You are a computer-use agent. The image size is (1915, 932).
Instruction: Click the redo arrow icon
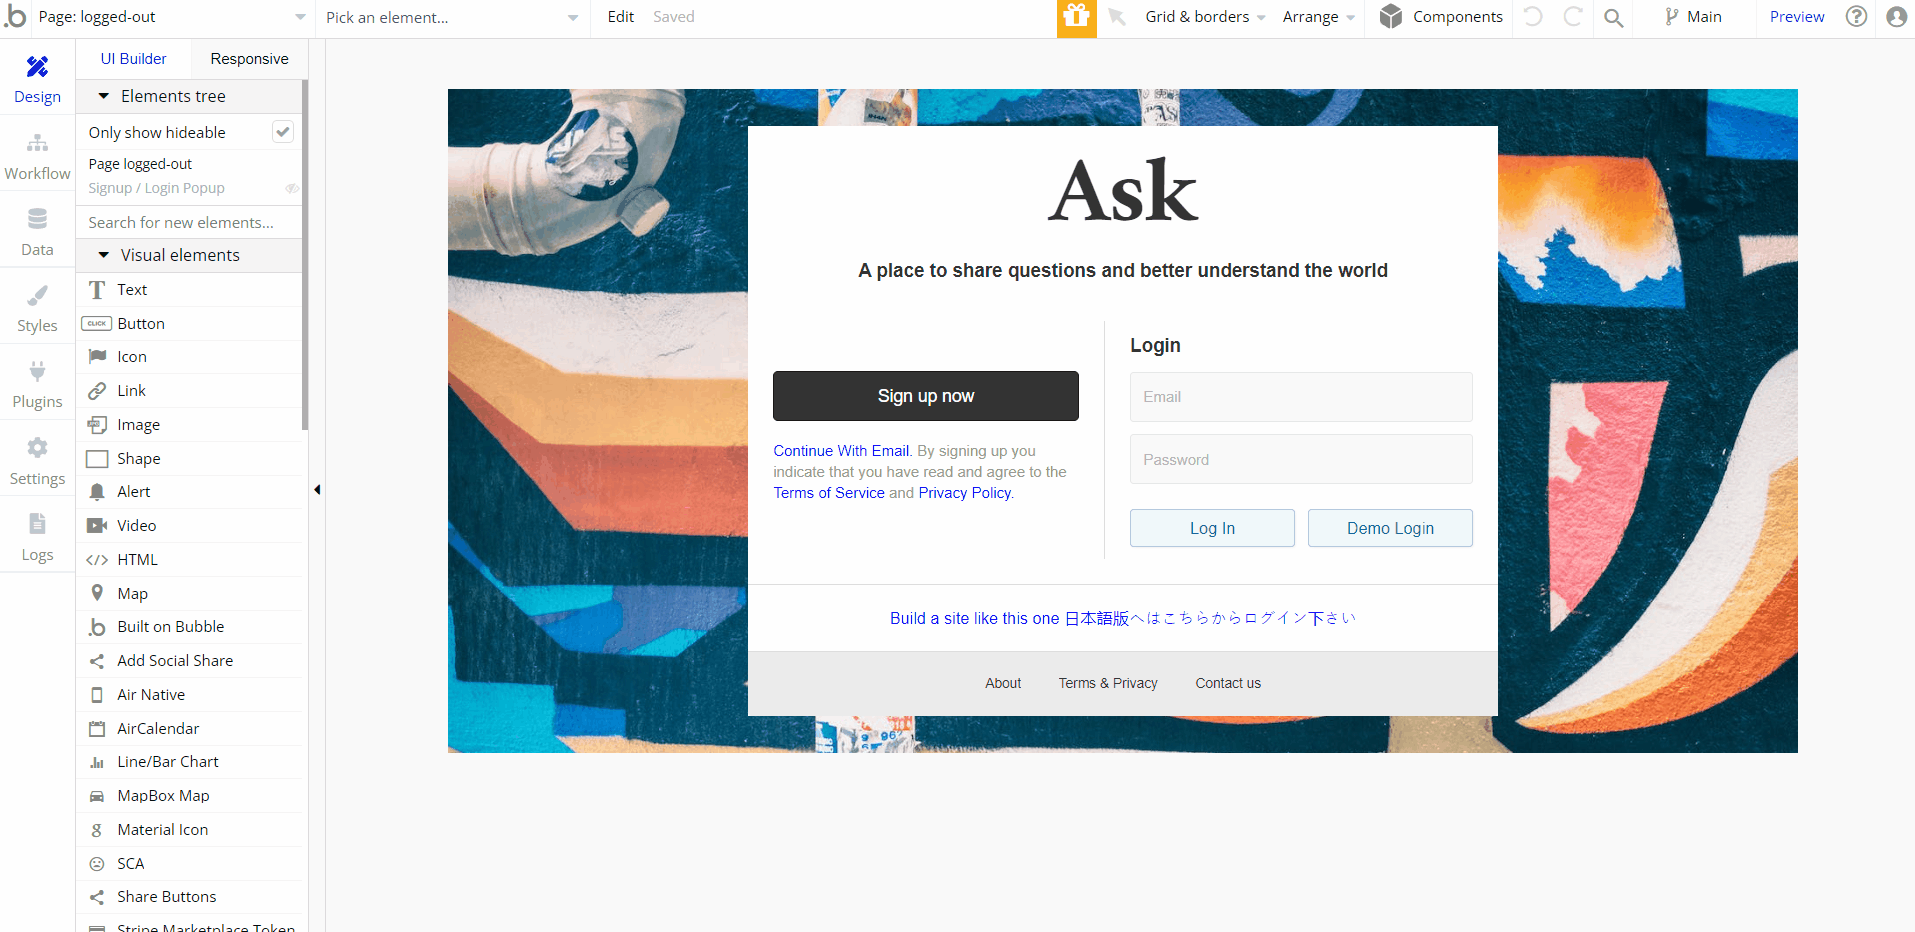[1573, 17]
